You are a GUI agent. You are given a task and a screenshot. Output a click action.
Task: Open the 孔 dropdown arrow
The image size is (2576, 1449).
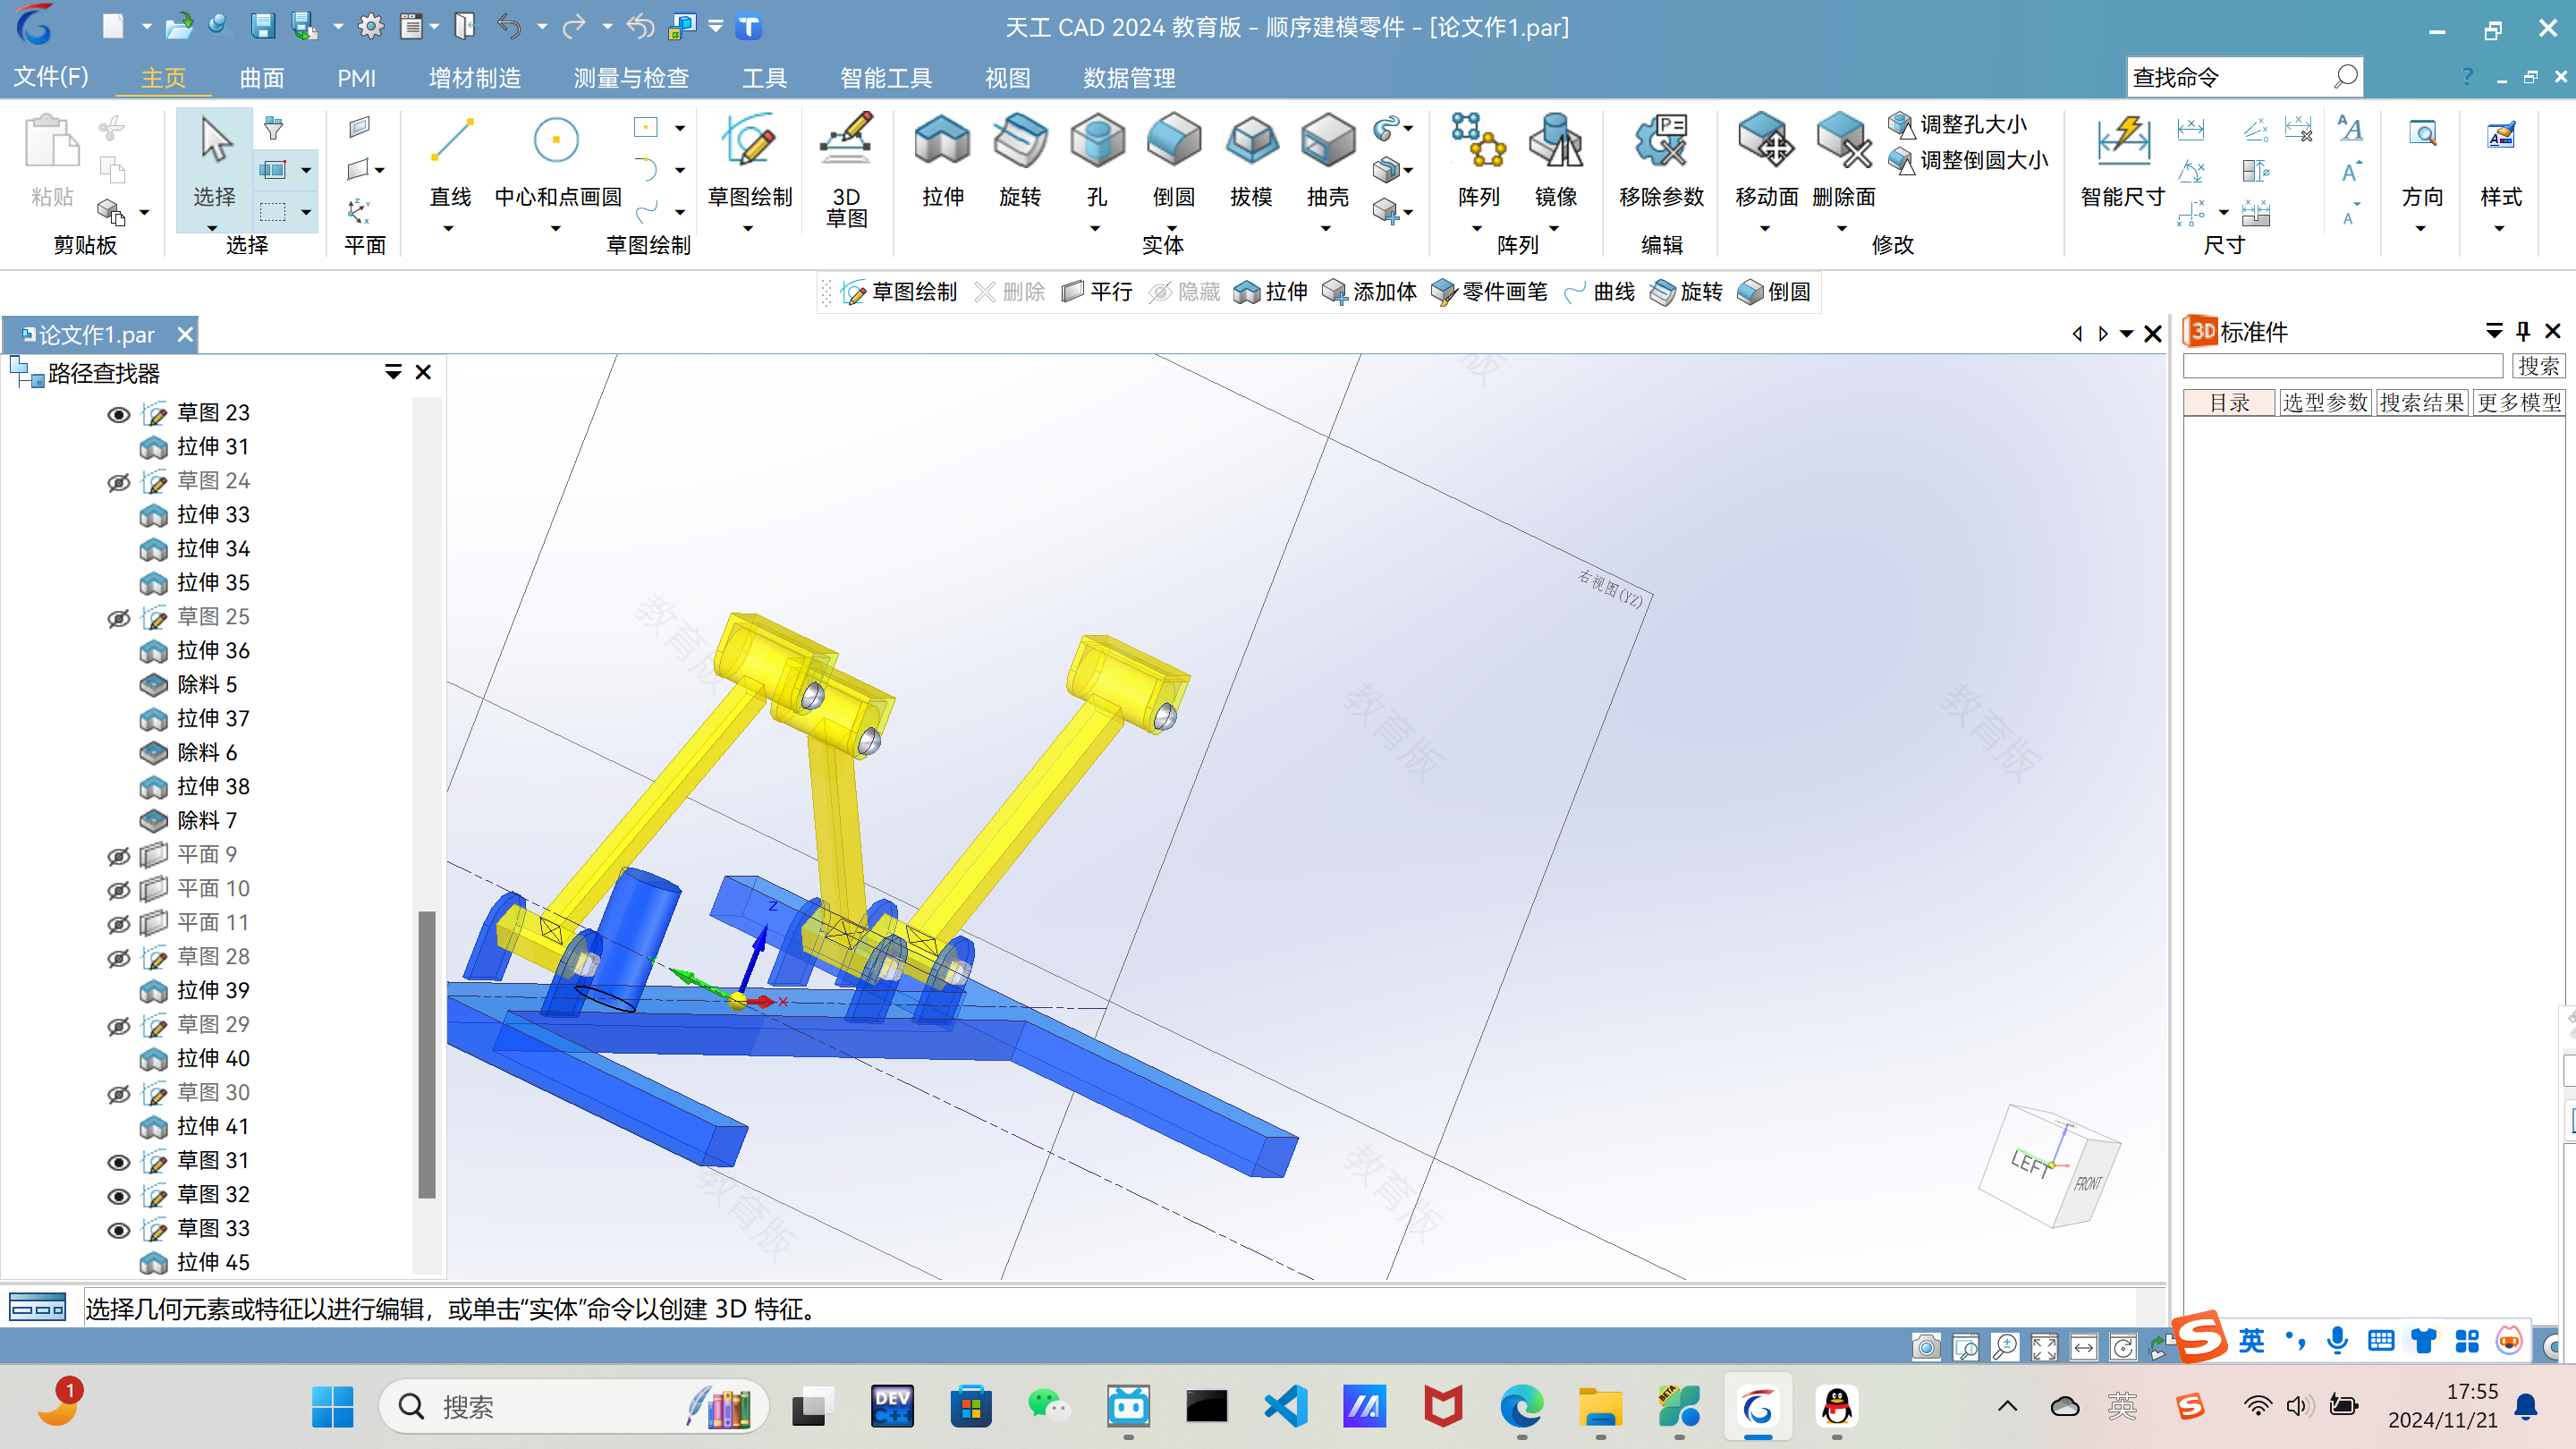1095,229
